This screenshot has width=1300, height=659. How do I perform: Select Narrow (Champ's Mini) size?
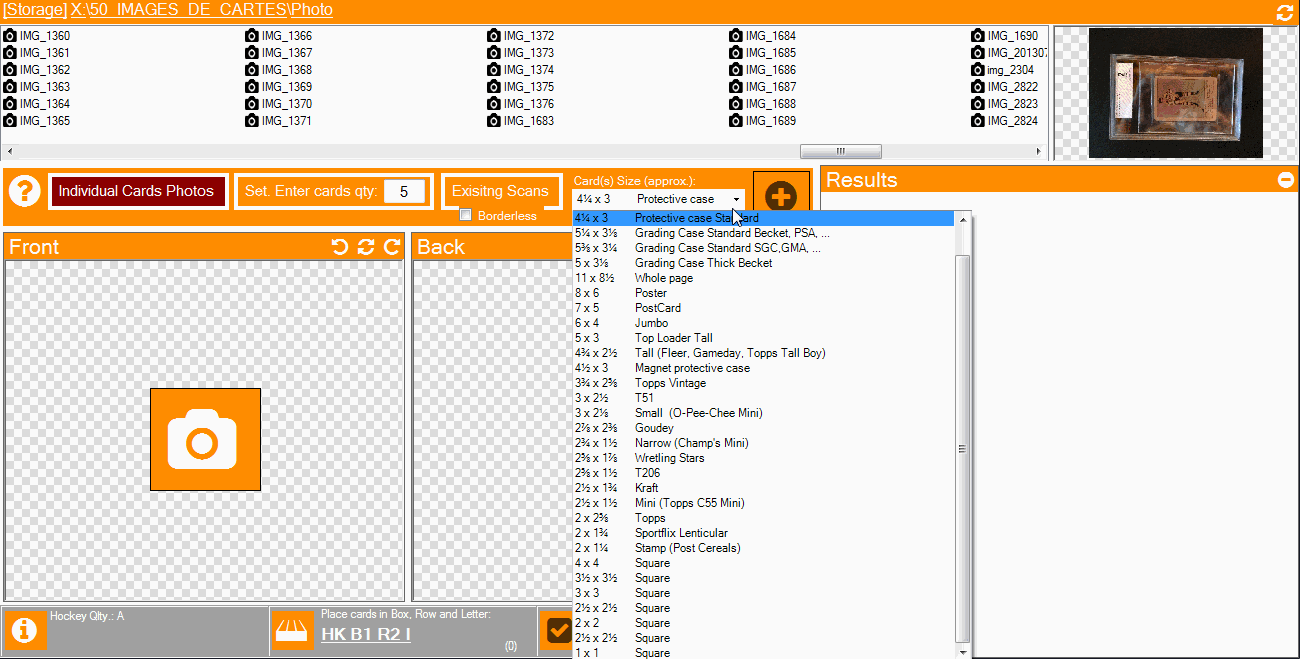tap(763, 443)
